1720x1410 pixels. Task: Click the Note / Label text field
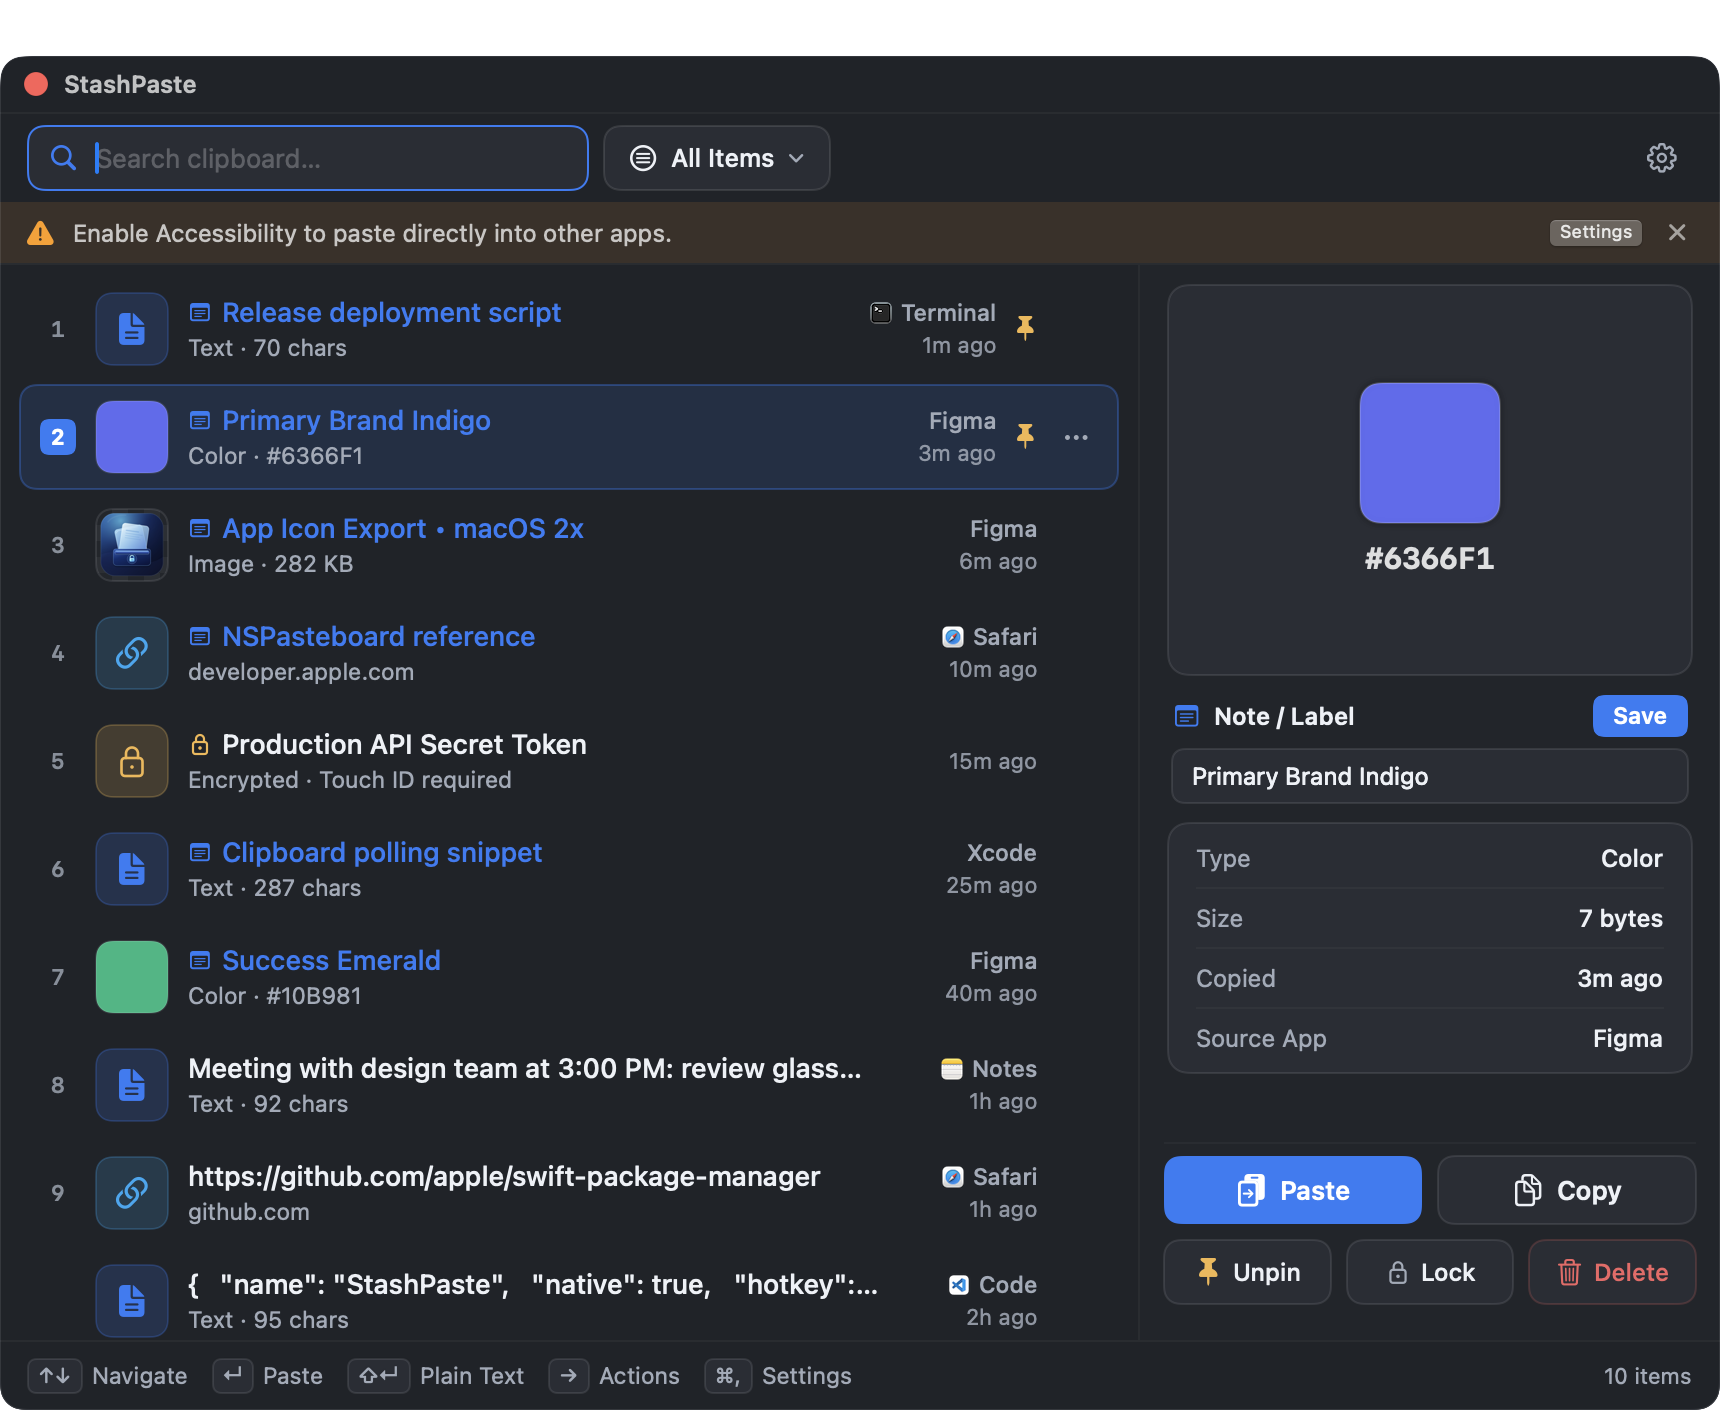1430,776
